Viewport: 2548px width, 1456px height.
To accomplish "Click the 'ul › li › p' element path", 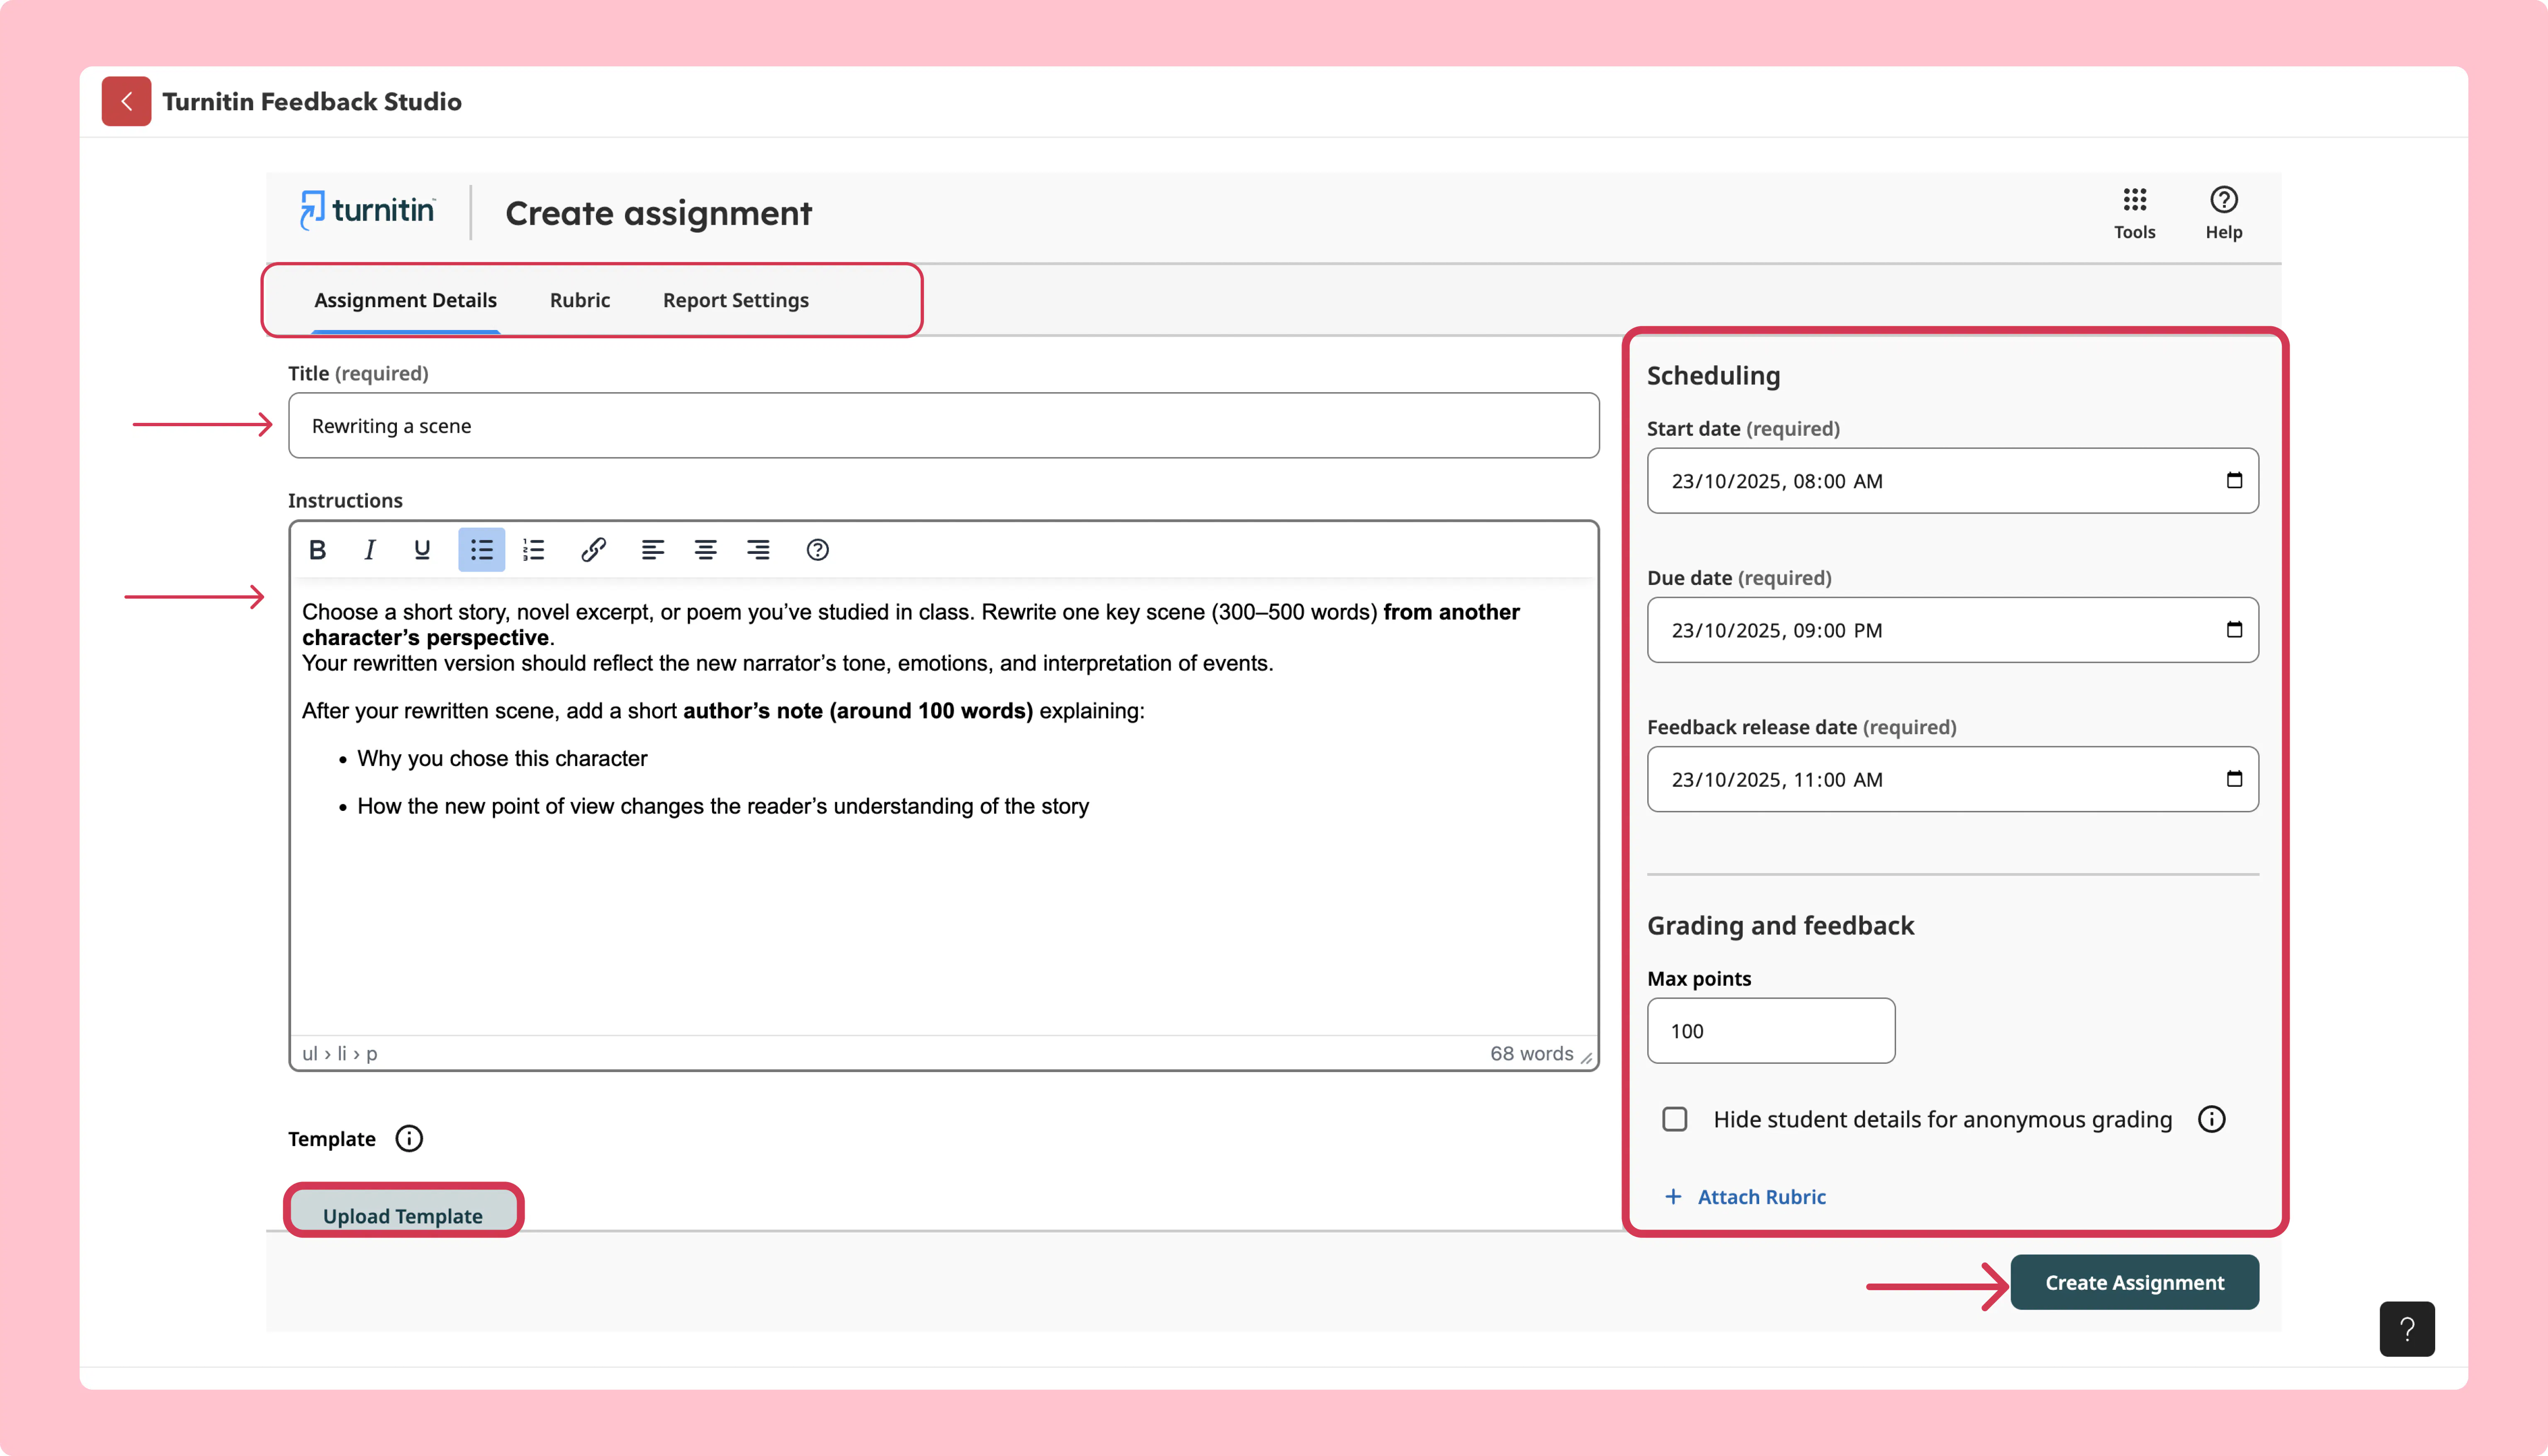I will (340, 1053).
